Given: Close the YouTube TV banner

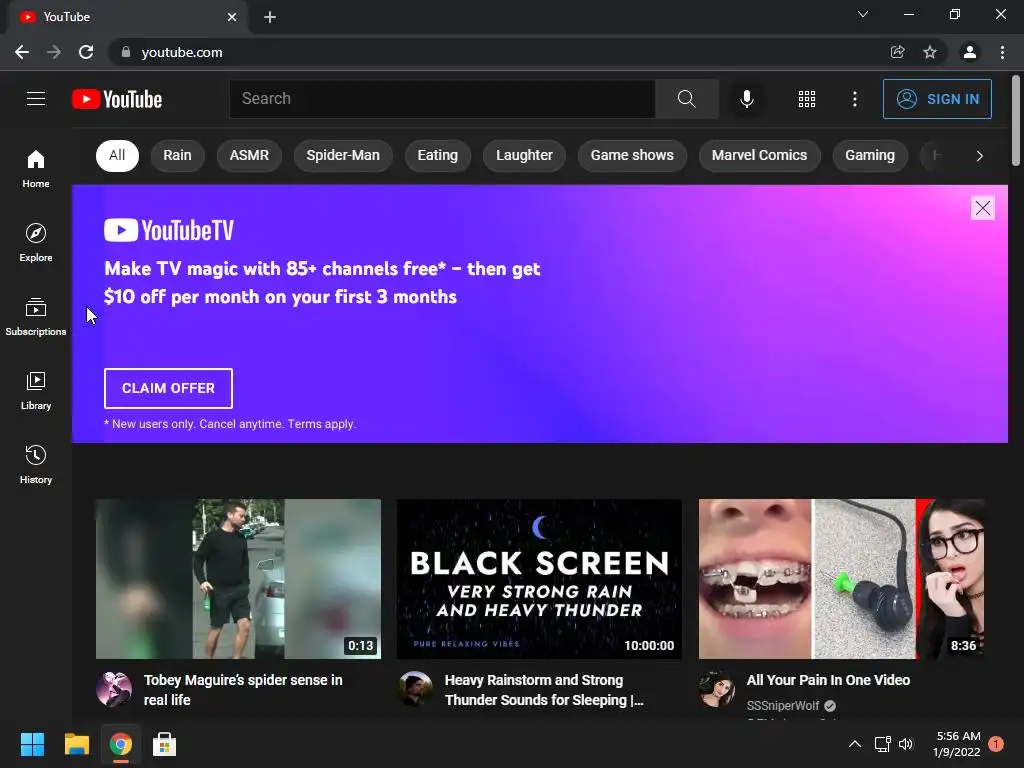Looking at the screenshot, I should tap(982, 208).
